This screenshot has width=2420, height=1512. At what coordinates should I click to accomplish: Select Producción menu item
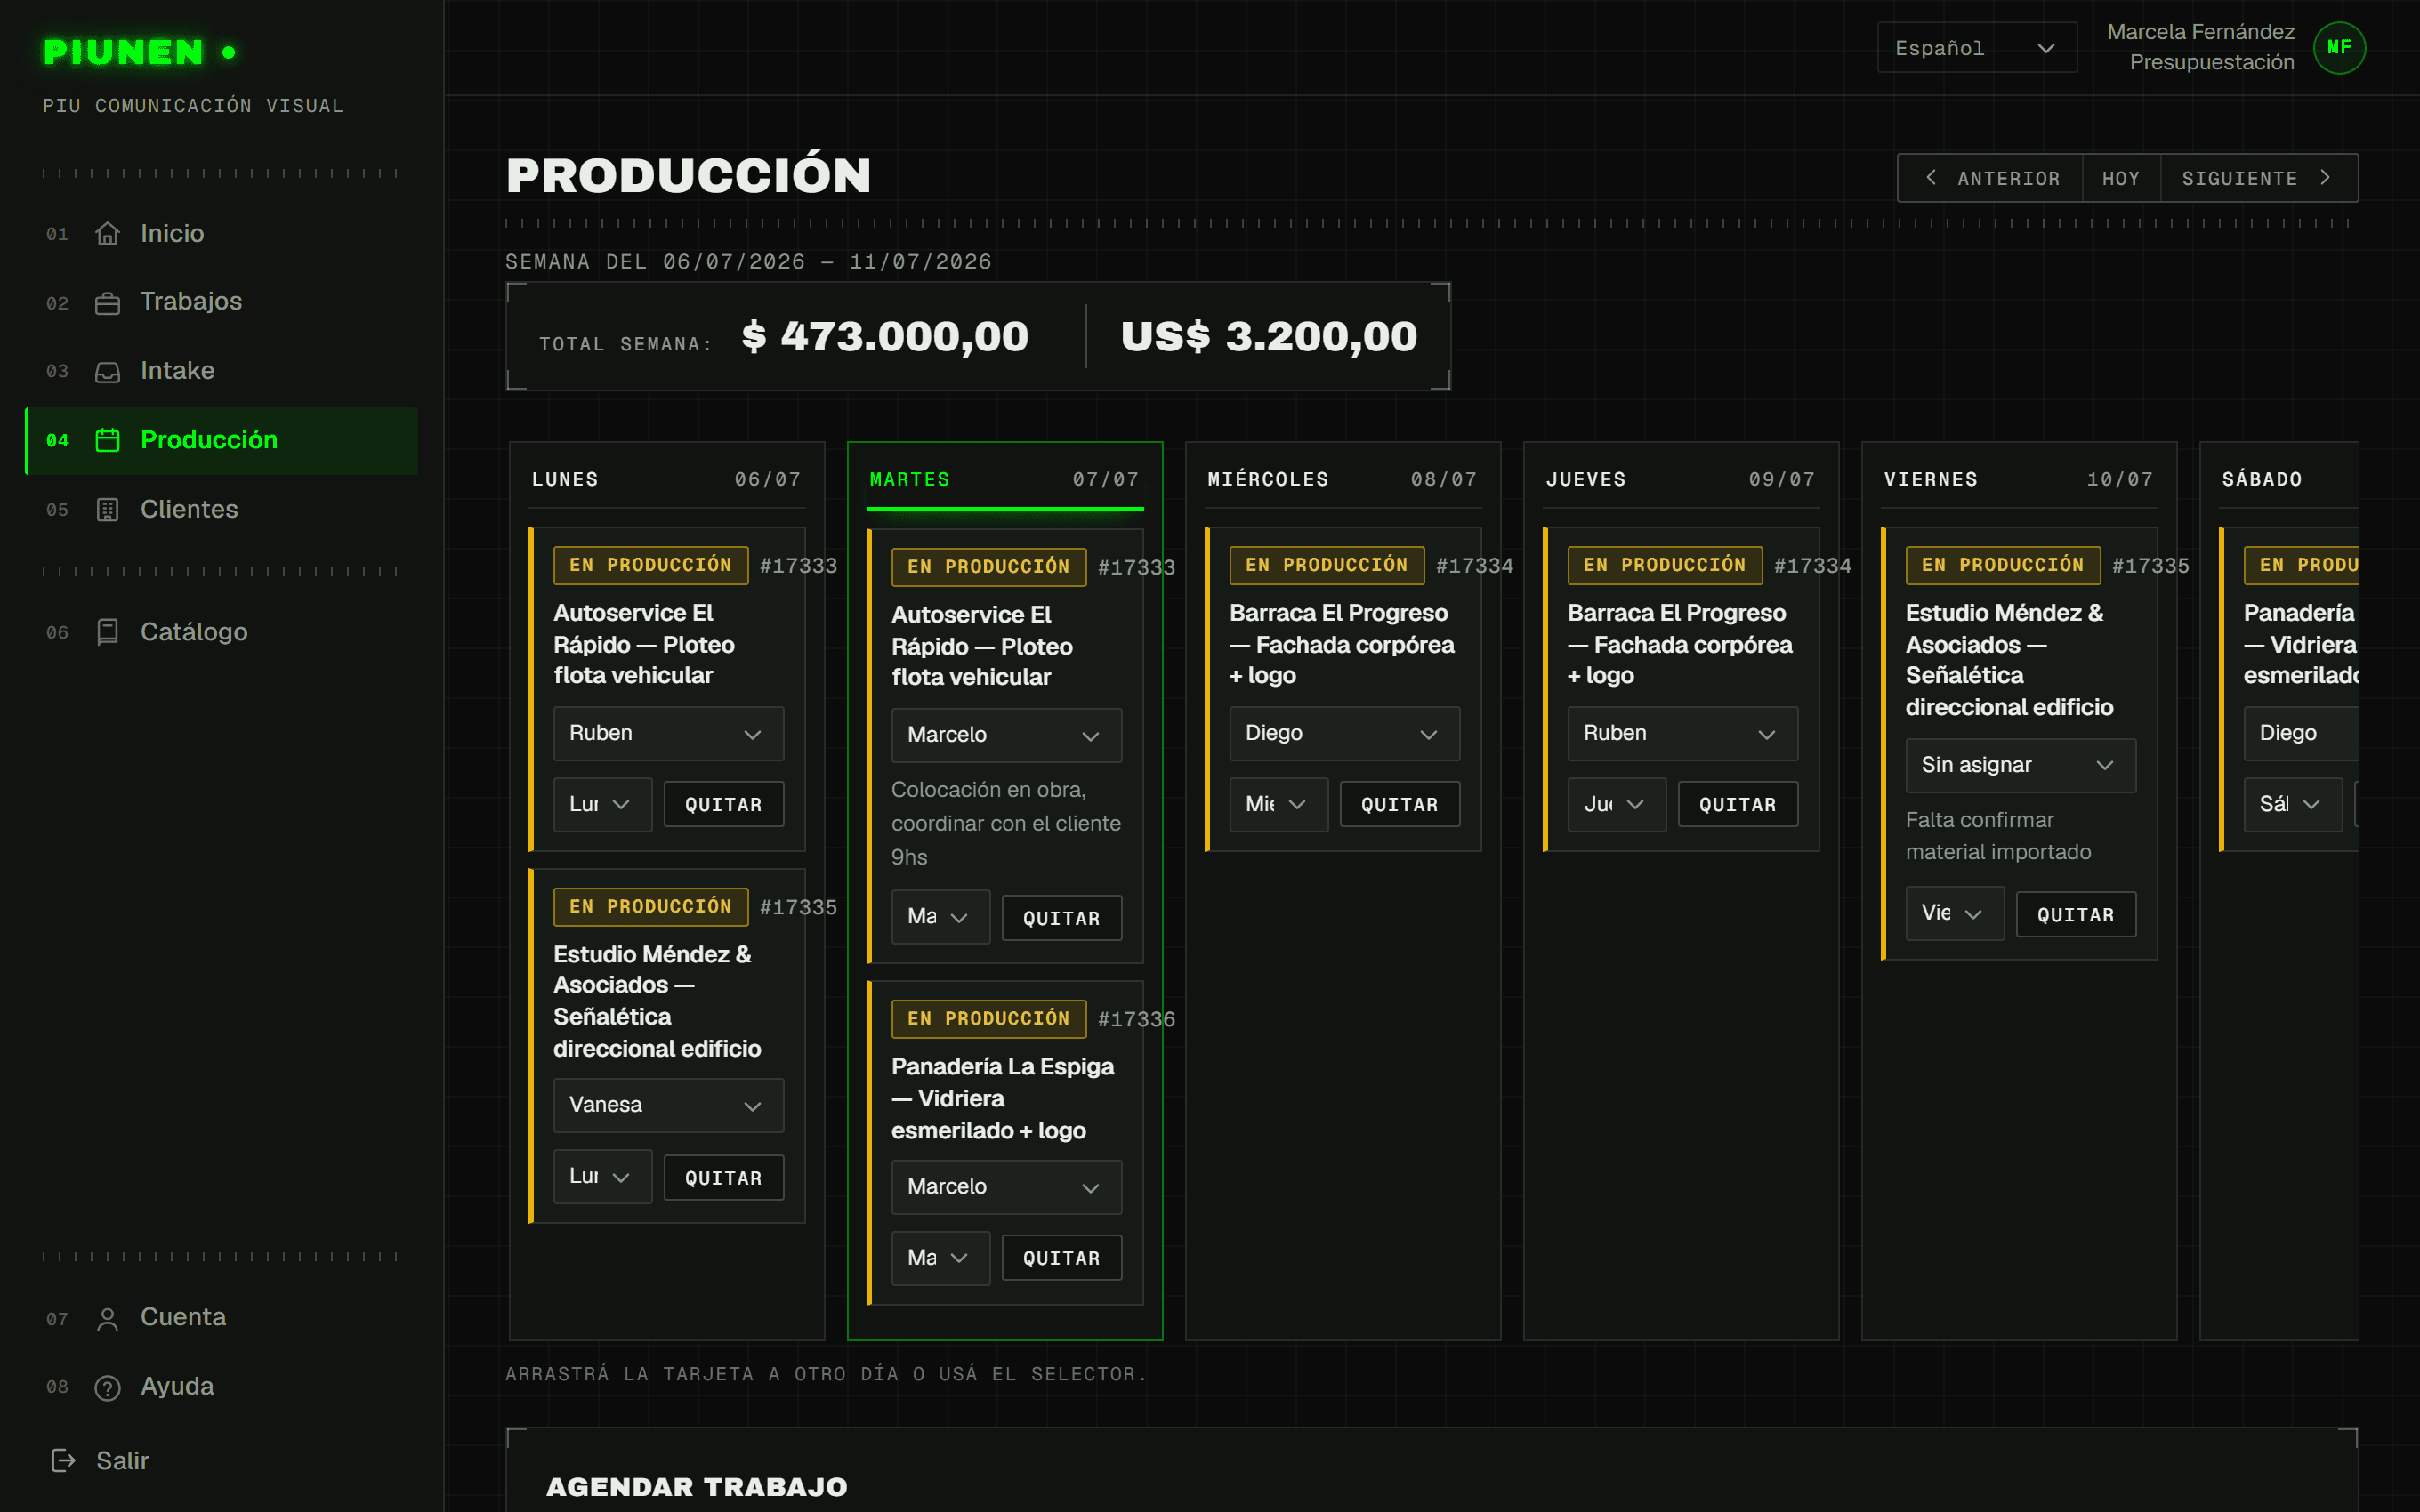(222, 440)
